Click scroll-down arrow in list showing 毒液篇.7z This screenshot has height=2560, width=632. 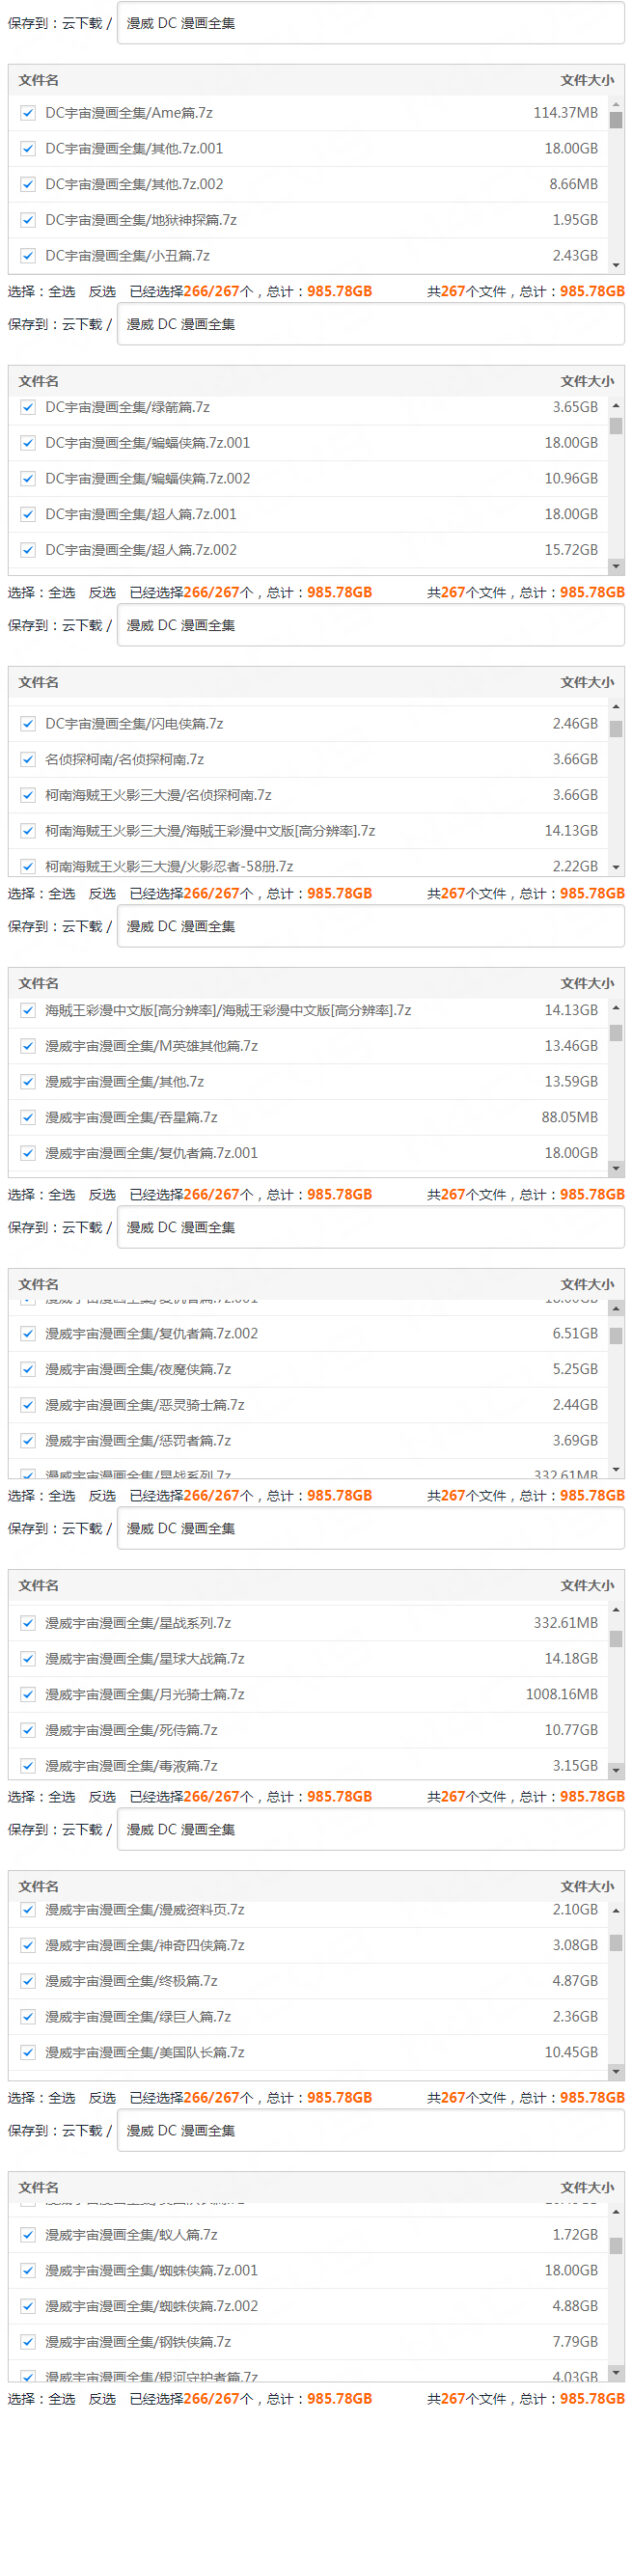click(x=616, y=1770)
